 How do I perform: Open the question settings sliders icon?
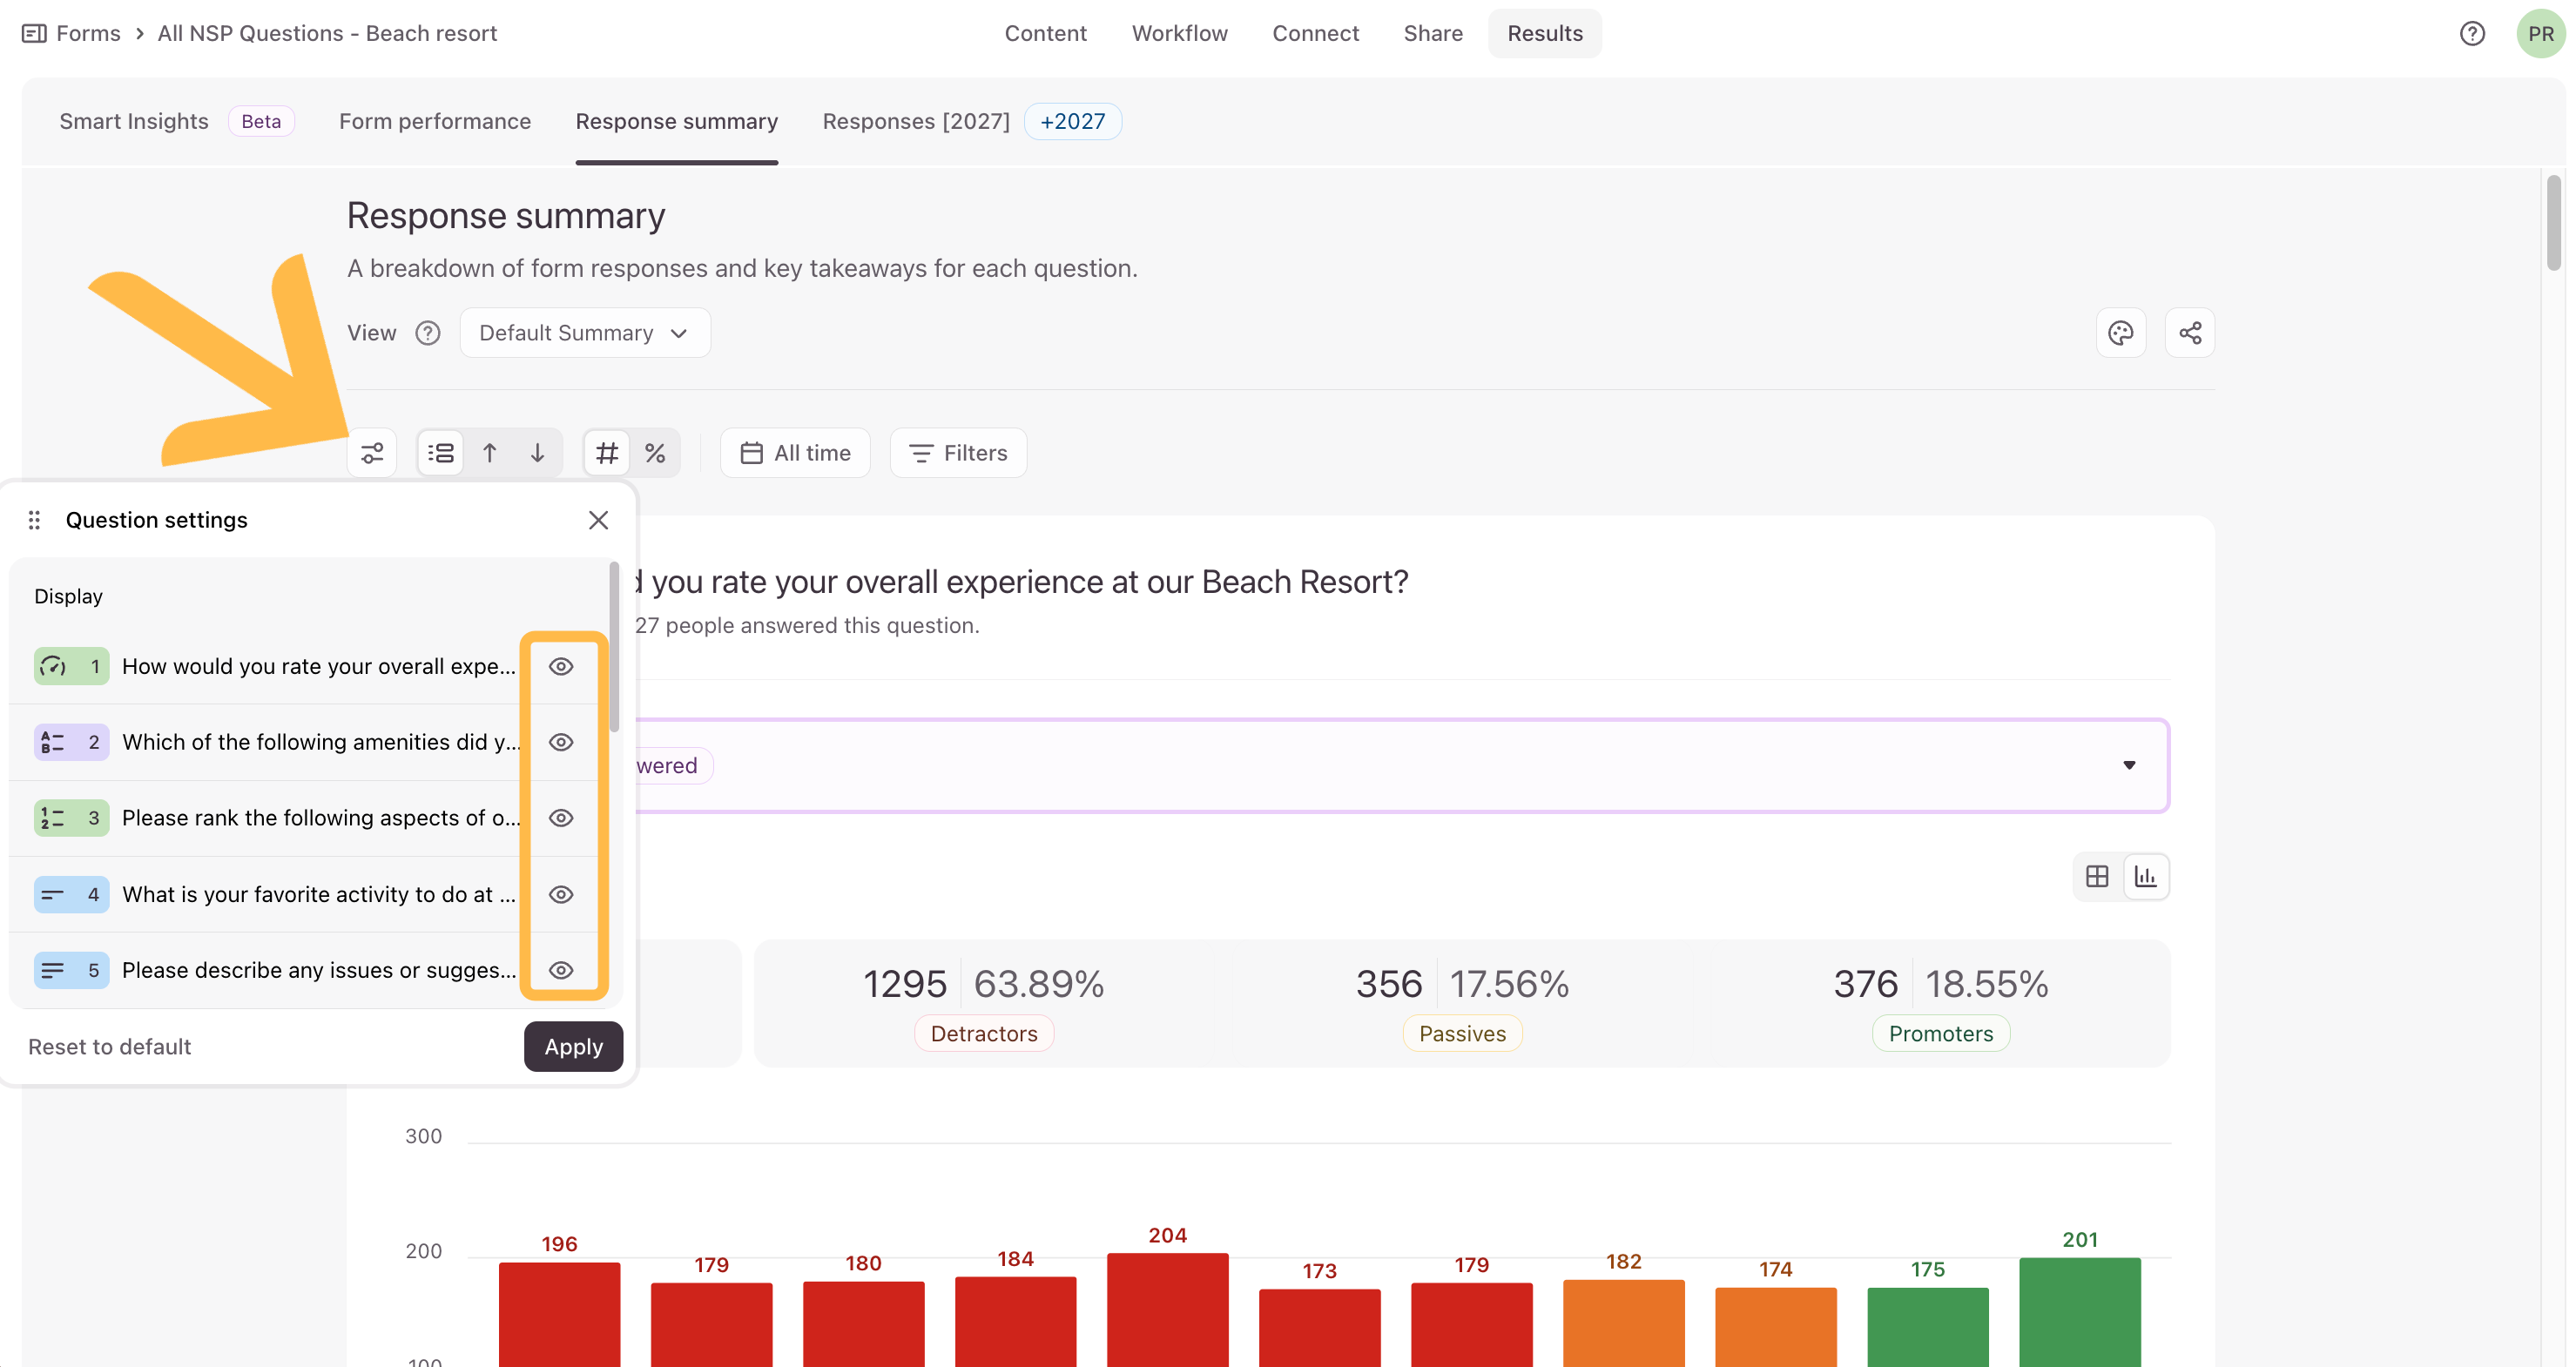(x=372, y=453)
